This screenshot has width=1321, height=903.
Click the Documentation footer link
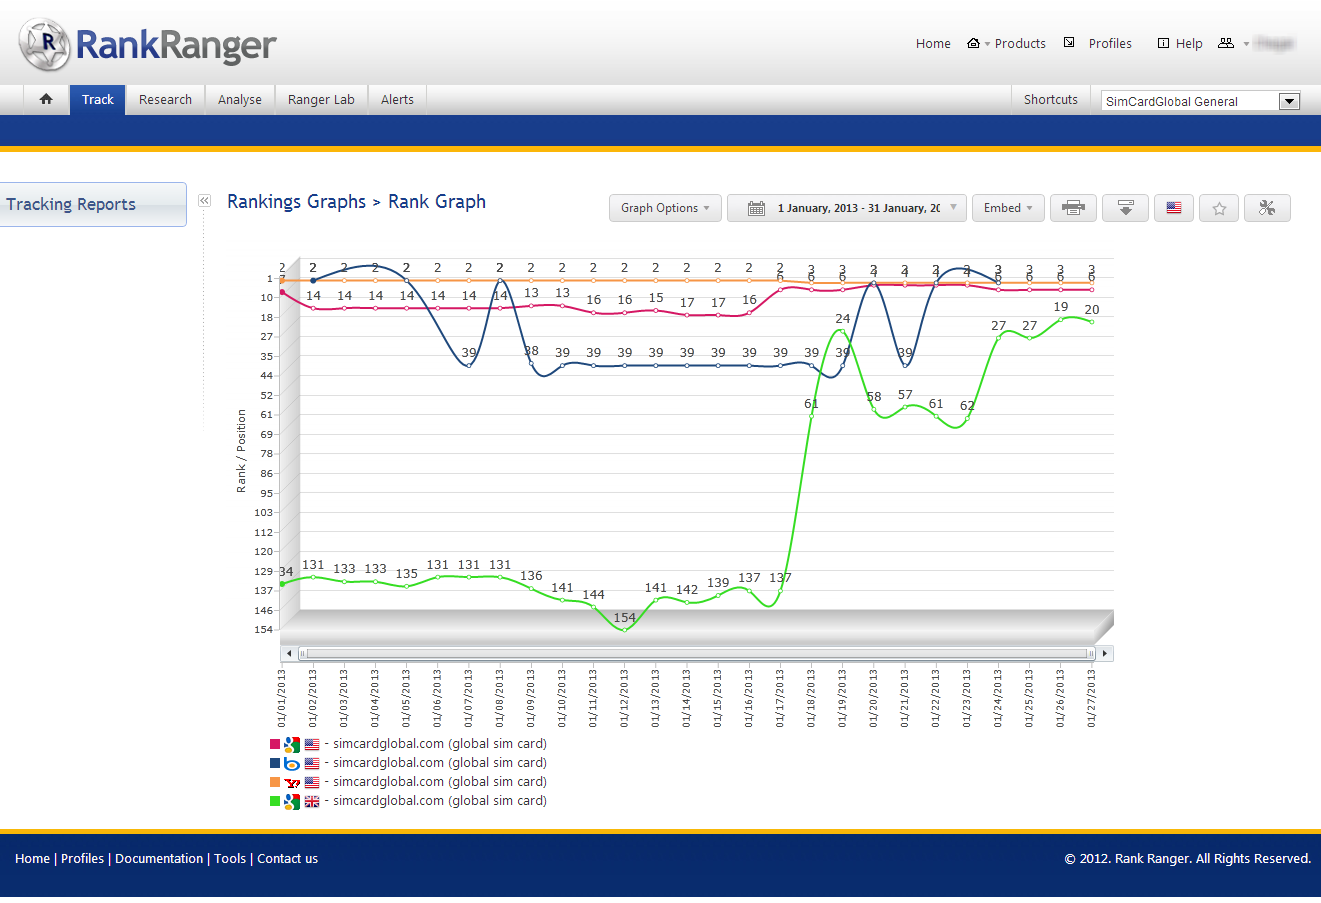159,859
